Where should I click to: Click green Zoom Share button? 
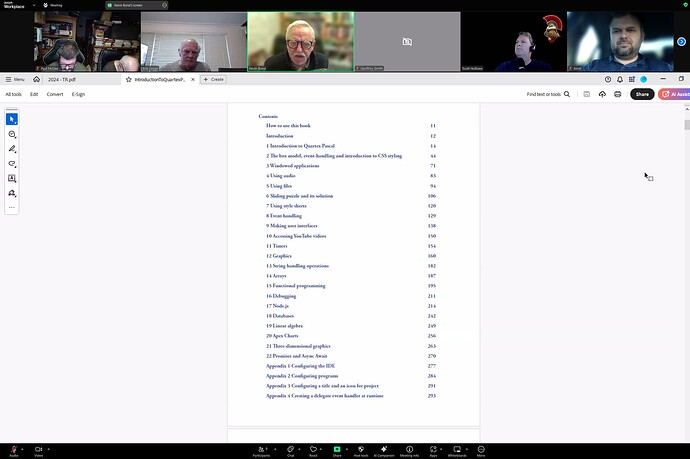pos(337,451)
